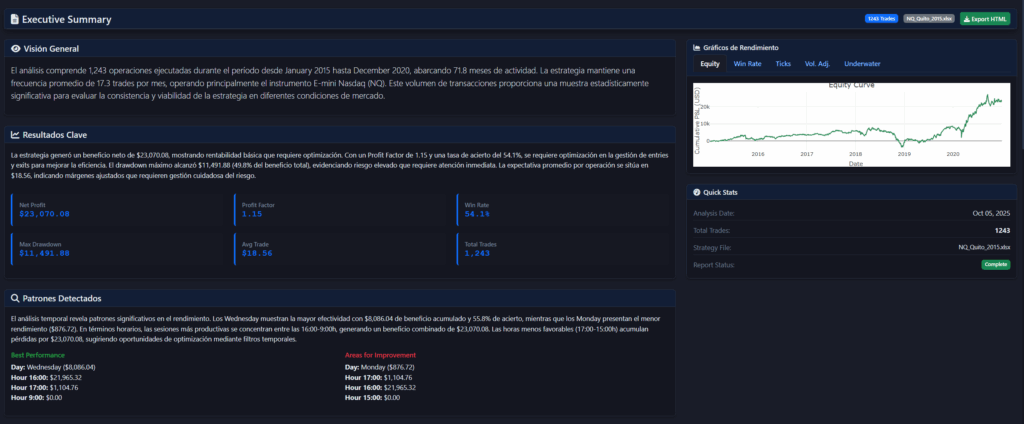Select the Vol. Adj. tab
The height and width of the screenshot is (424, 1024).
[817, 64]
